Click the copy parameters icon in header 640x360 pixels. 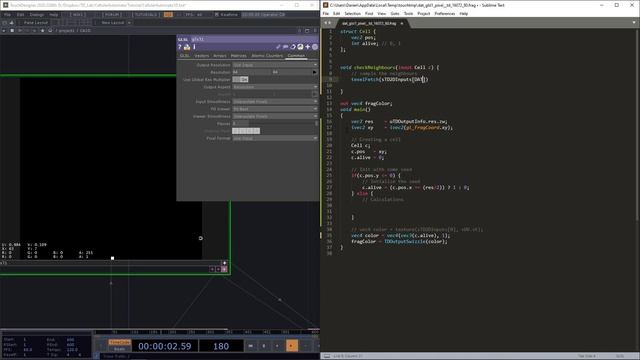tap(293, 47)
